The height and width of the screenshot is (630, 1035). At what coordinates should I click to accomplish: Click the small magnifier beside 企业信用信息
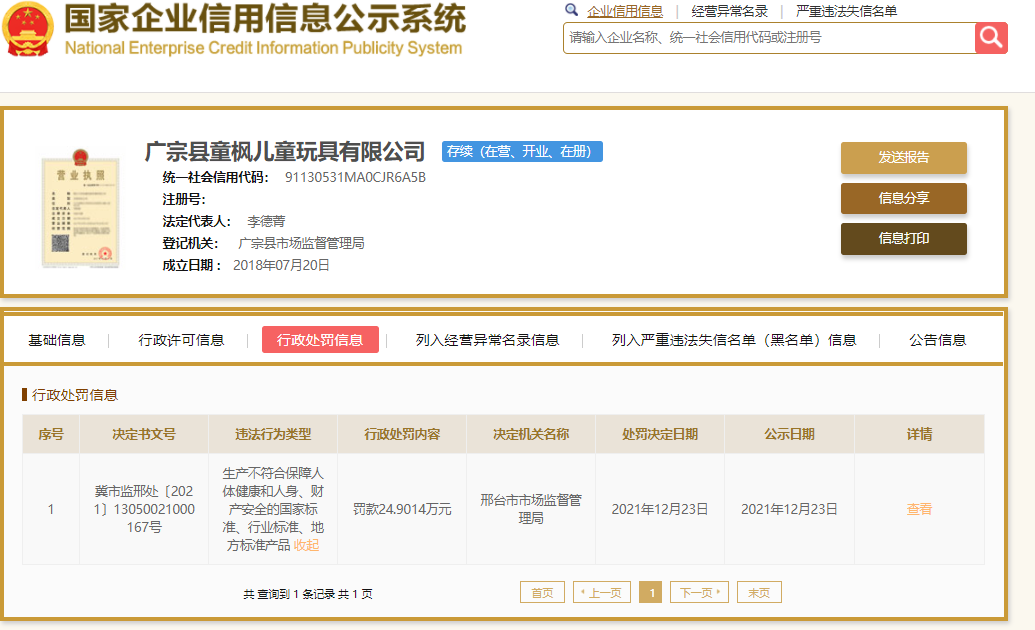[572, 10]
